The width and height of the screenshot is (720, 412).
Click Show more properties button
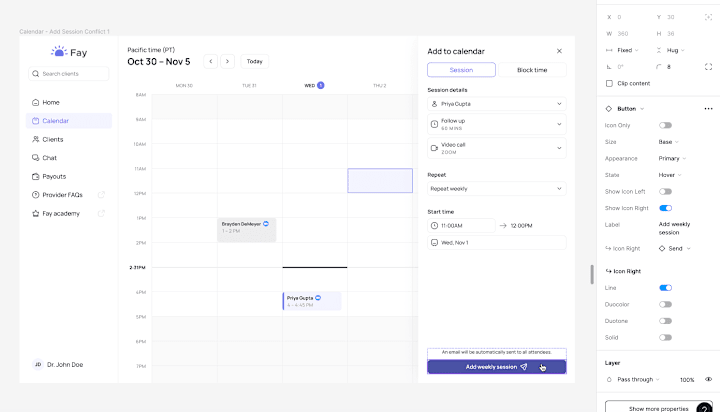658,408
